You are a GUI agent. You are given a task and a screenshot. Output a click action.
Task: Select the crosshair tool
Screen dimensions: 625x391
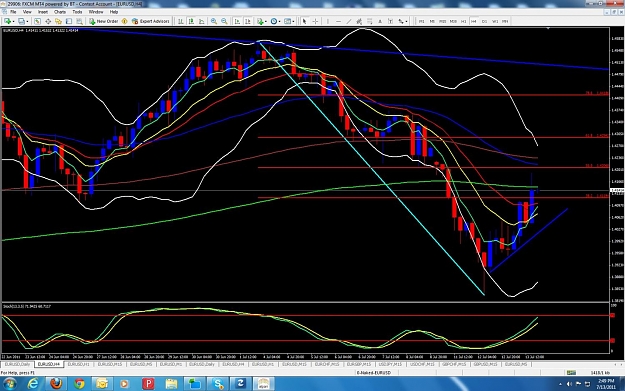point(315,21)
